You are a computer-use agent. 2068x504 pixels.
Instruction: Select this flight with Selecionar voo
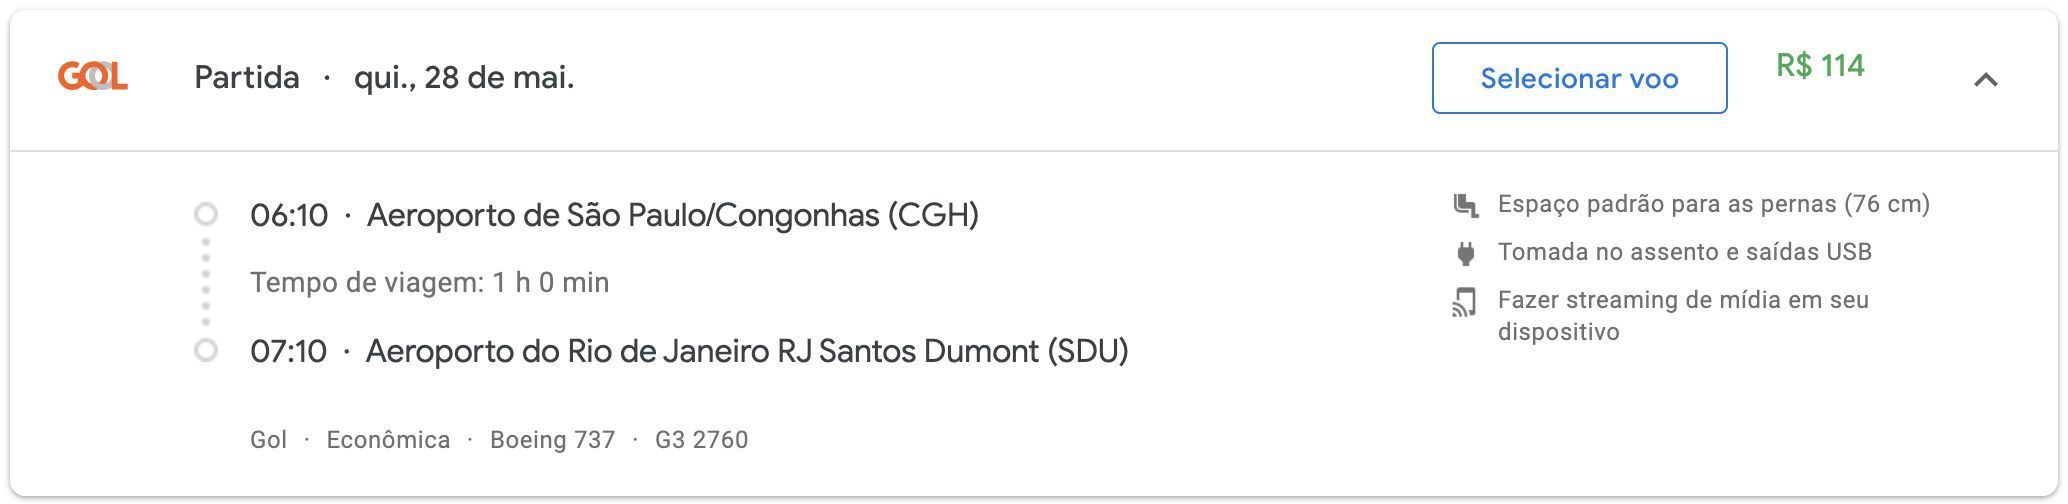[x=1579, y=78]
